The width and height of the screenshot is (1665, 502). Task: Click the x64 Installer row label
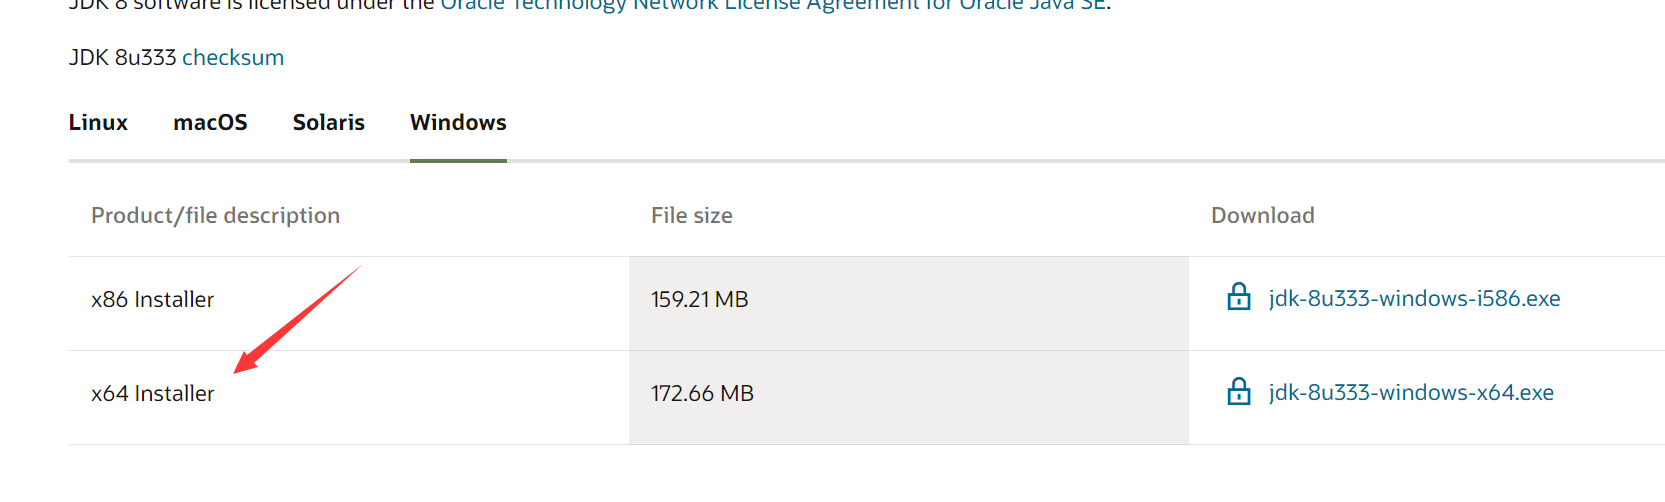(x=153, y=394)
